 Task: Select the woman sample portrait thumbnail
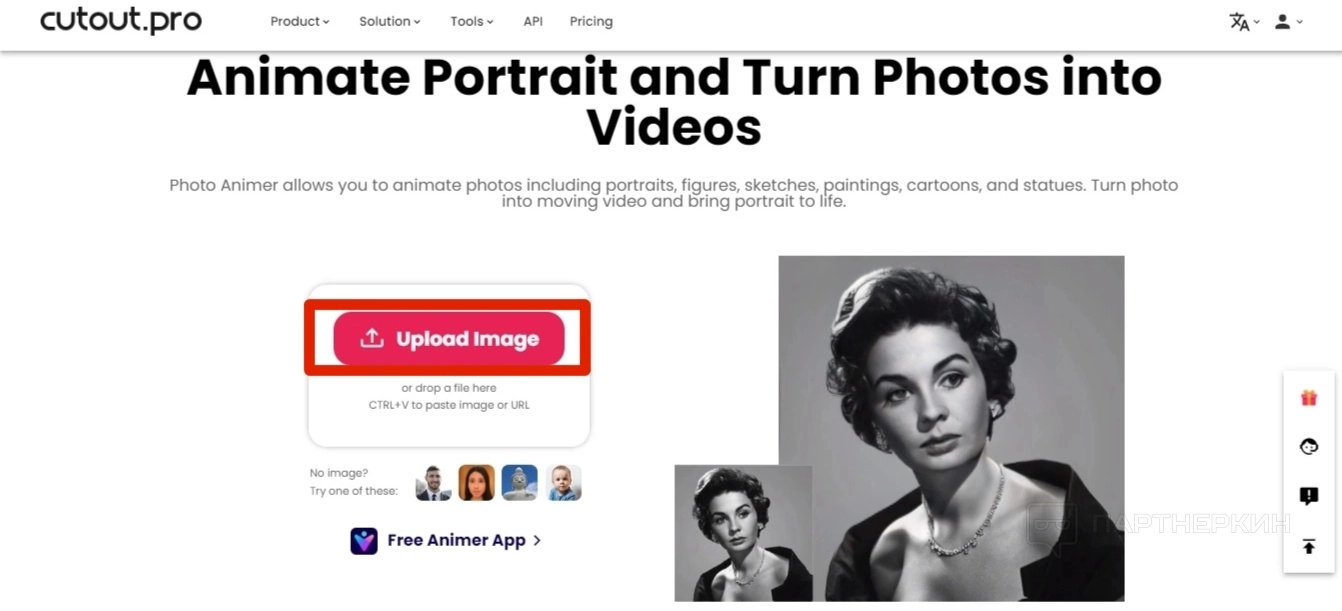[477, 483]
